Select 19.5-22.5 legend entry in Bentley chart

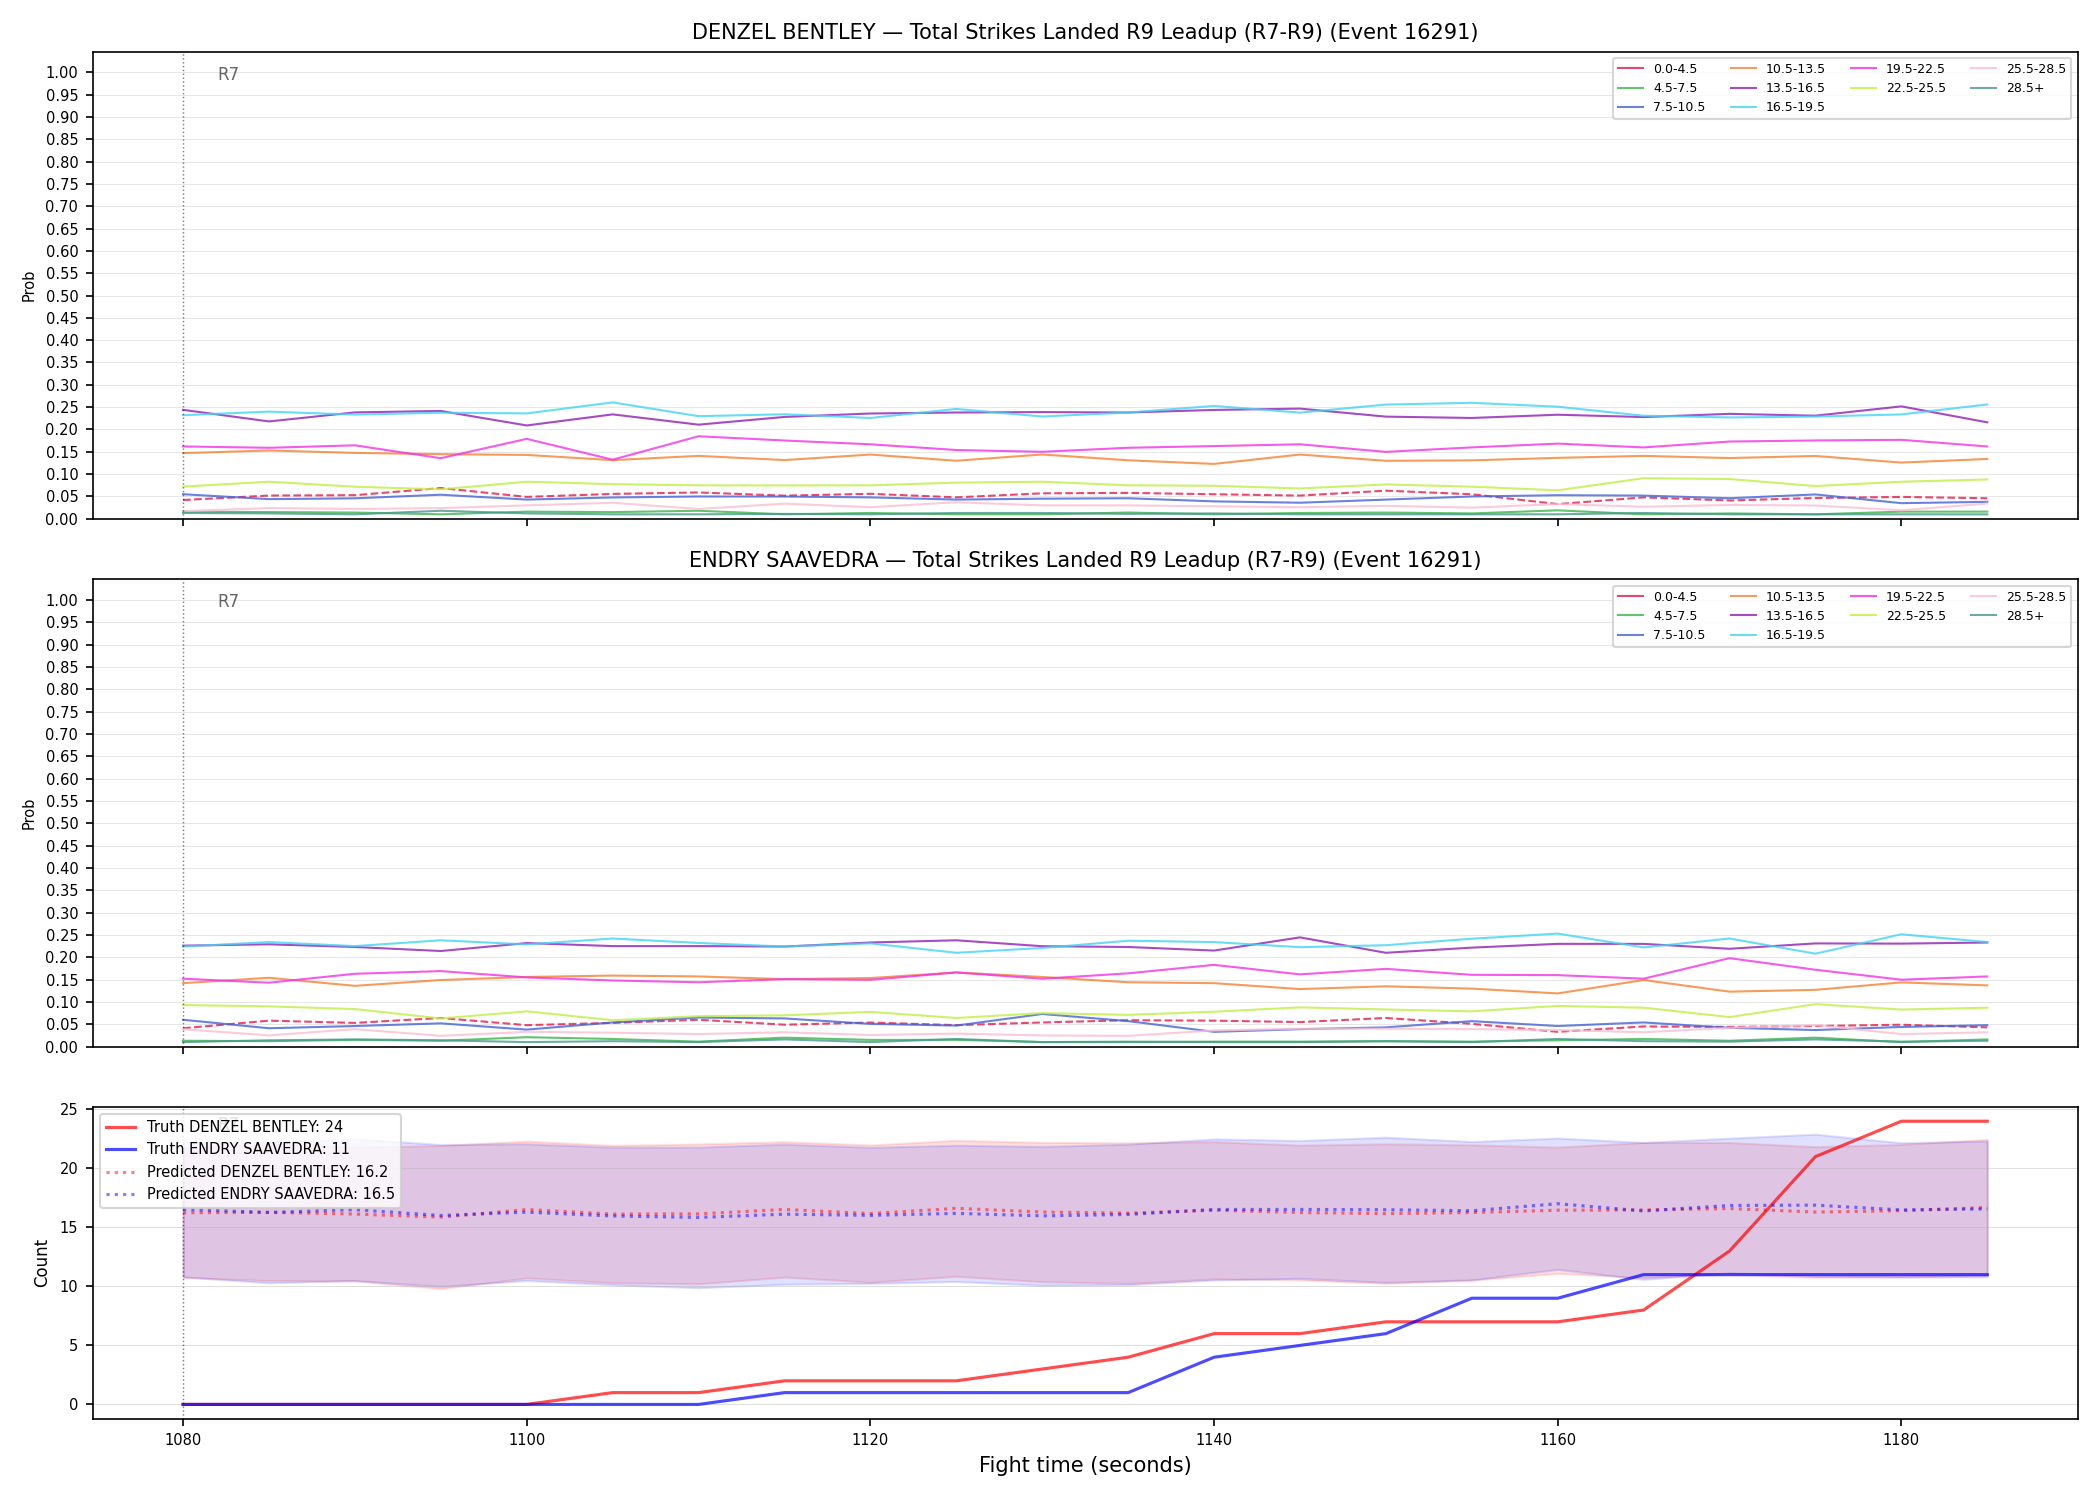[x=1898, y=69]
